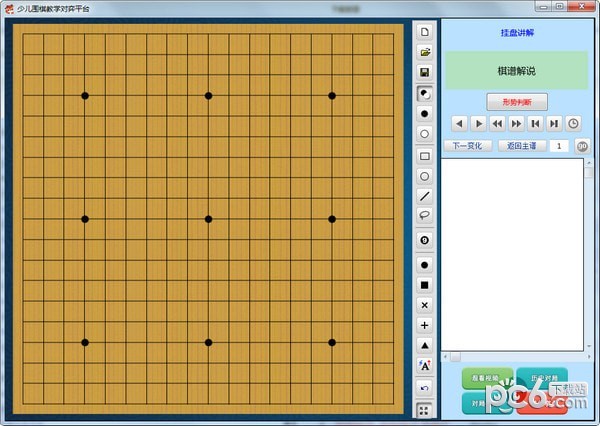This screenshot has width=600, height=426.
Task: Click the 返回主谱 button
Action: [x=522, y=146]
